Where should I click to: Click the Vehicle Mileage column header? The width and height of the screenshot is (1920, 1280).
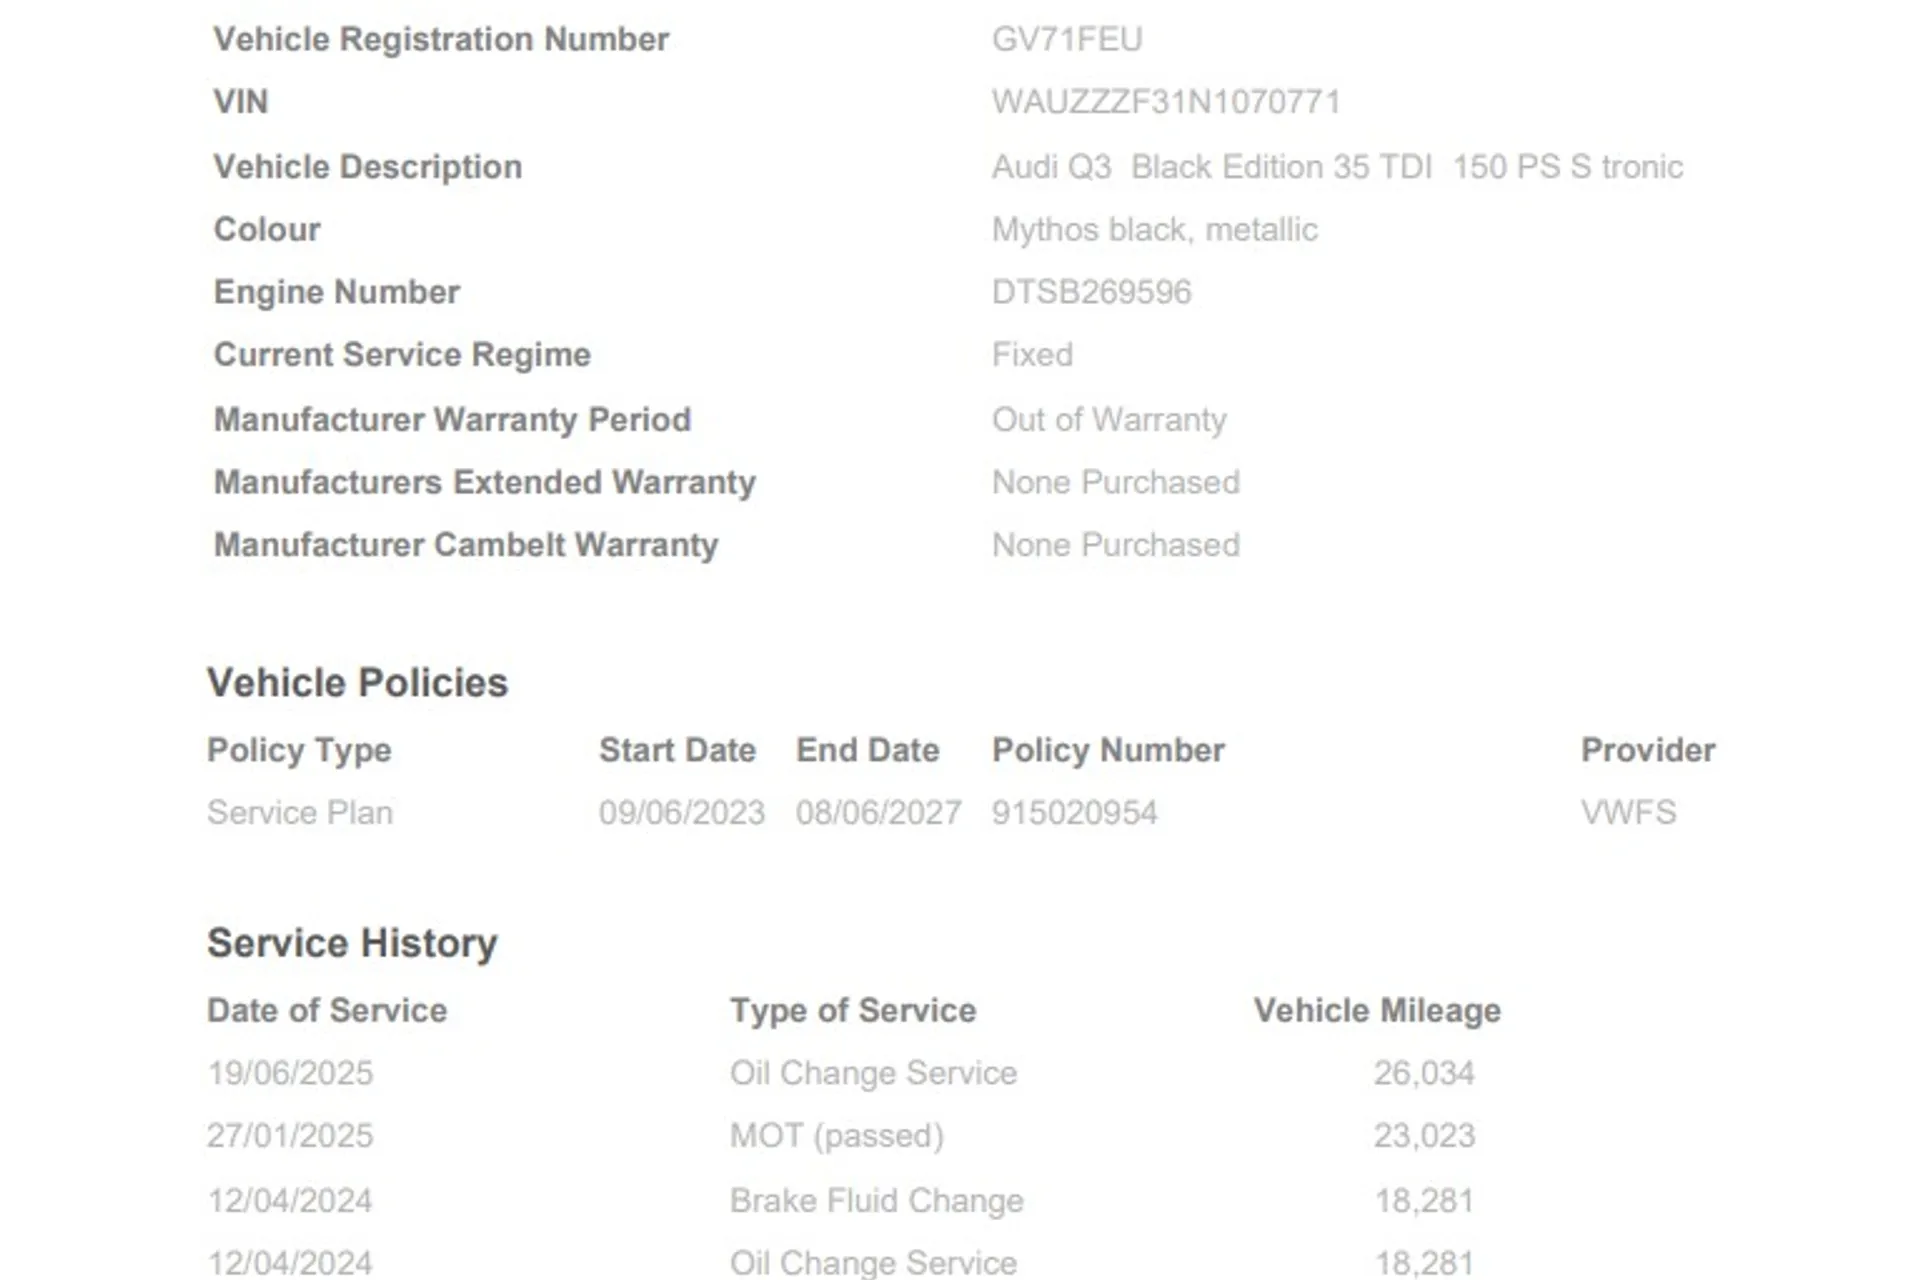(x=1377, y=1011)
